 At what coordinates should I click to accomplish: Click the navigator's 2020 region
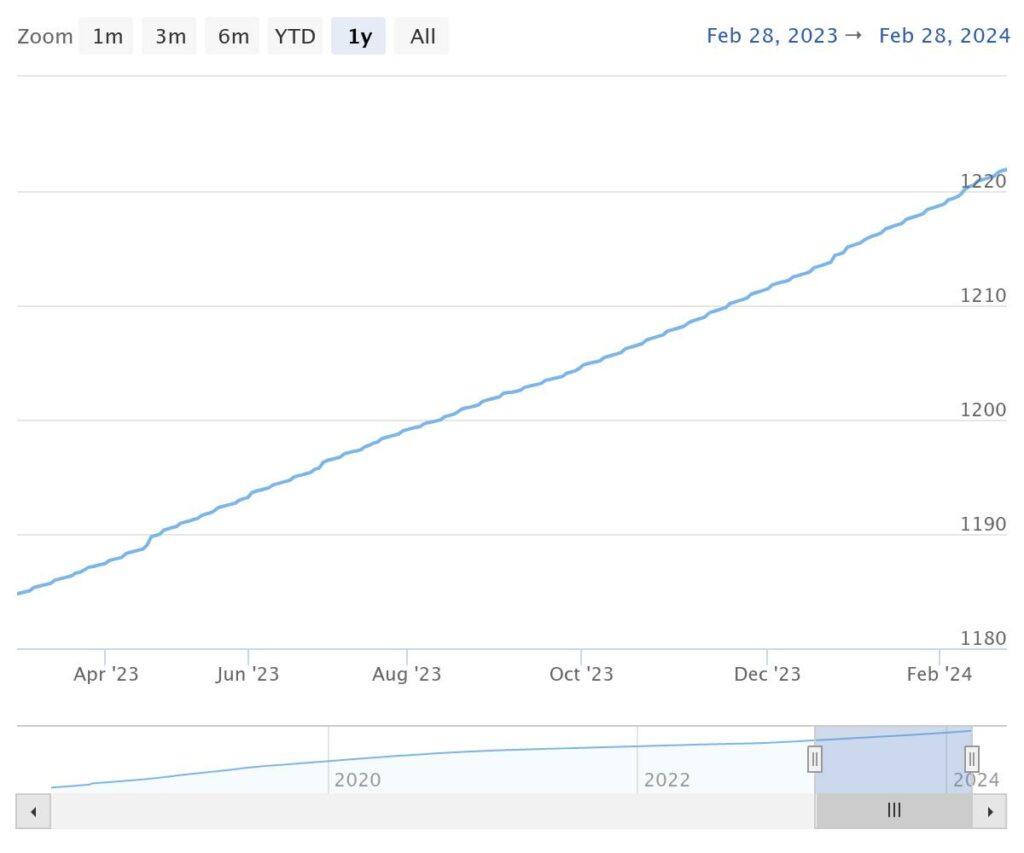pos(357,779)
